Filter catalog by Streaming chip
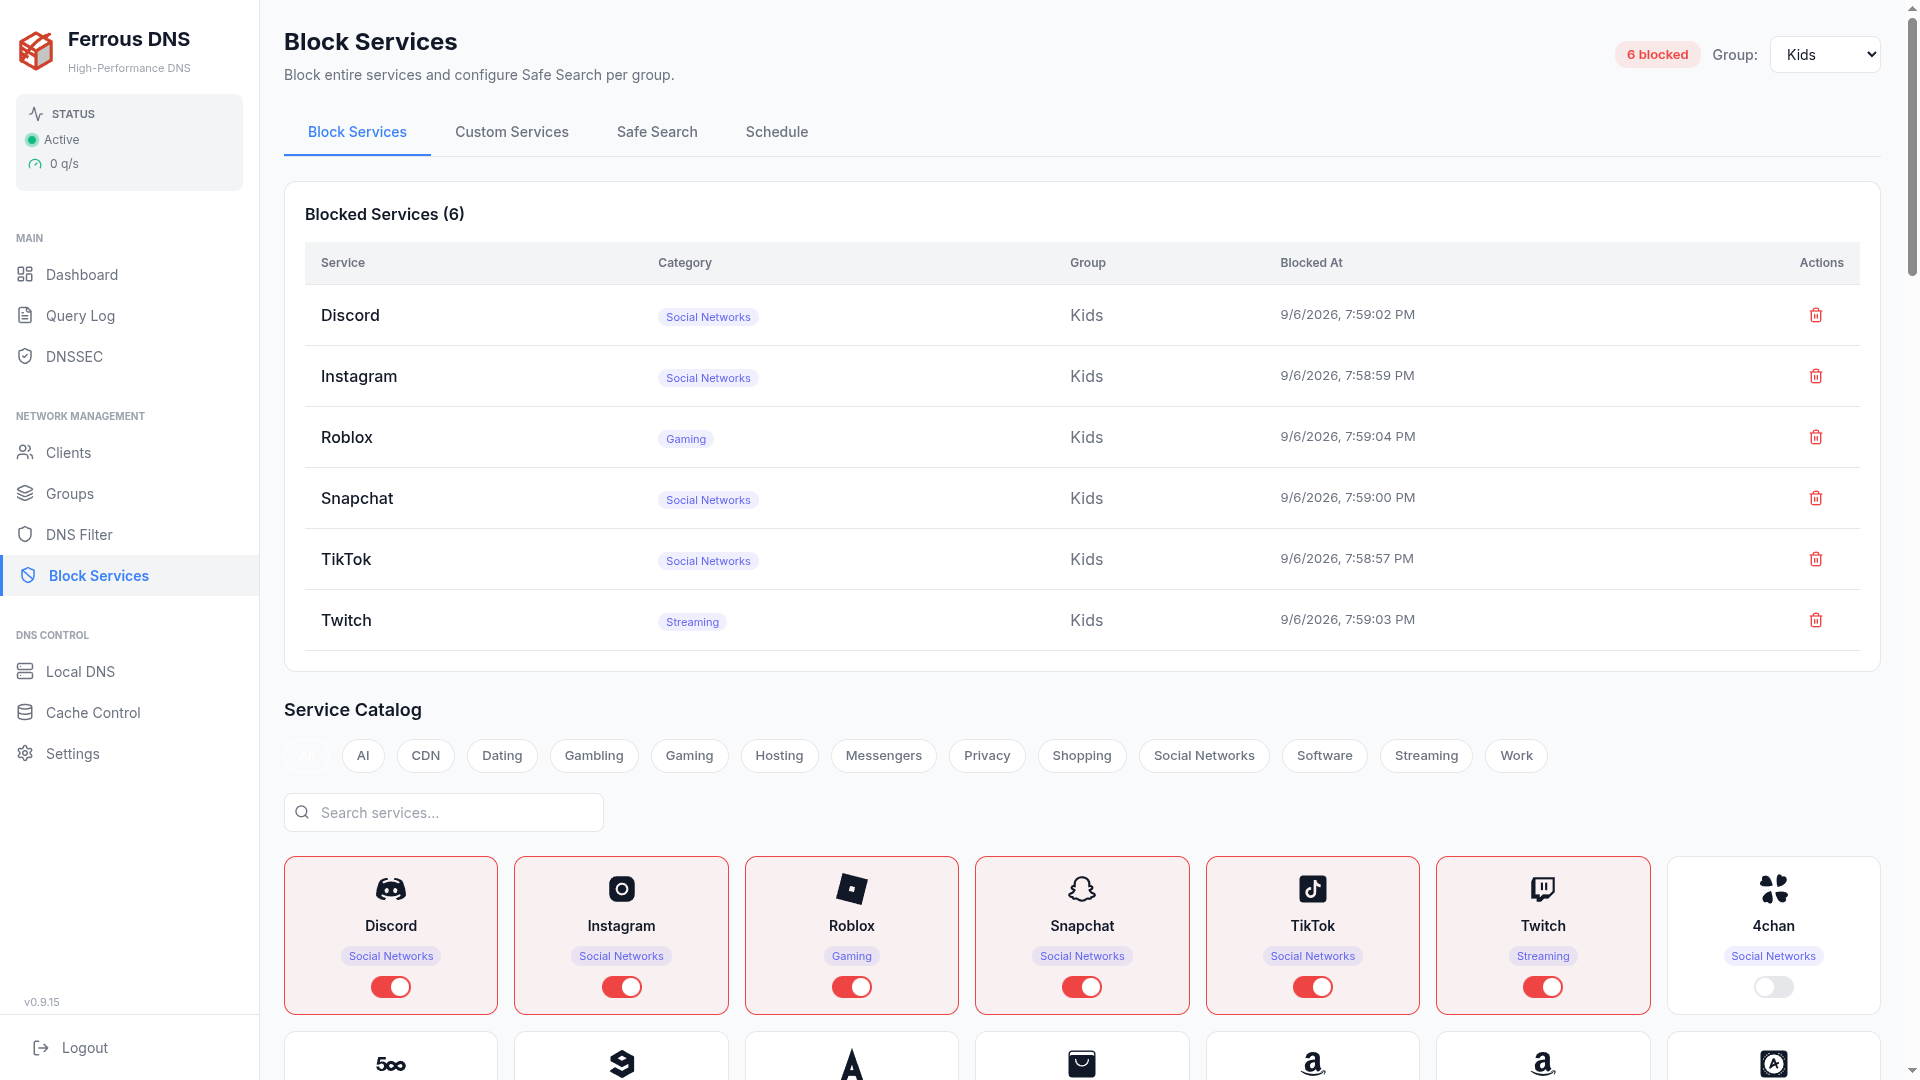This screenshot has width=1920, height=1080. coord(1426,756)
